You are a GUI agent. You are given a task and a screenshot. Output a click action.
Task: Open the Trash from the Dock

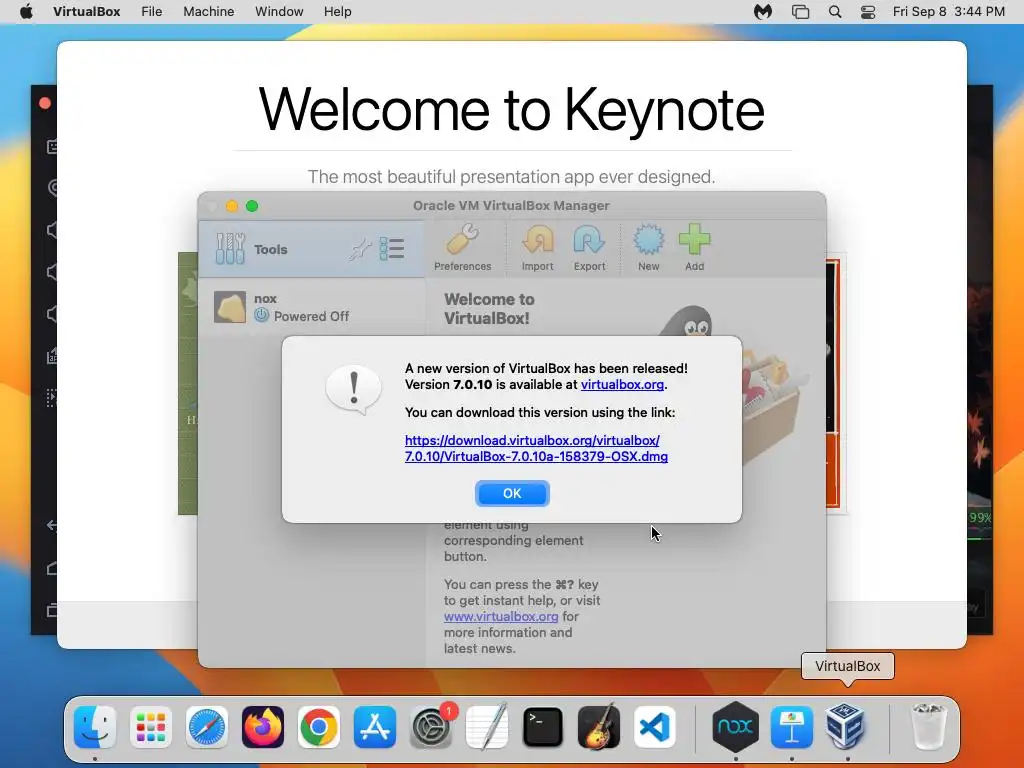click(928, 727)
